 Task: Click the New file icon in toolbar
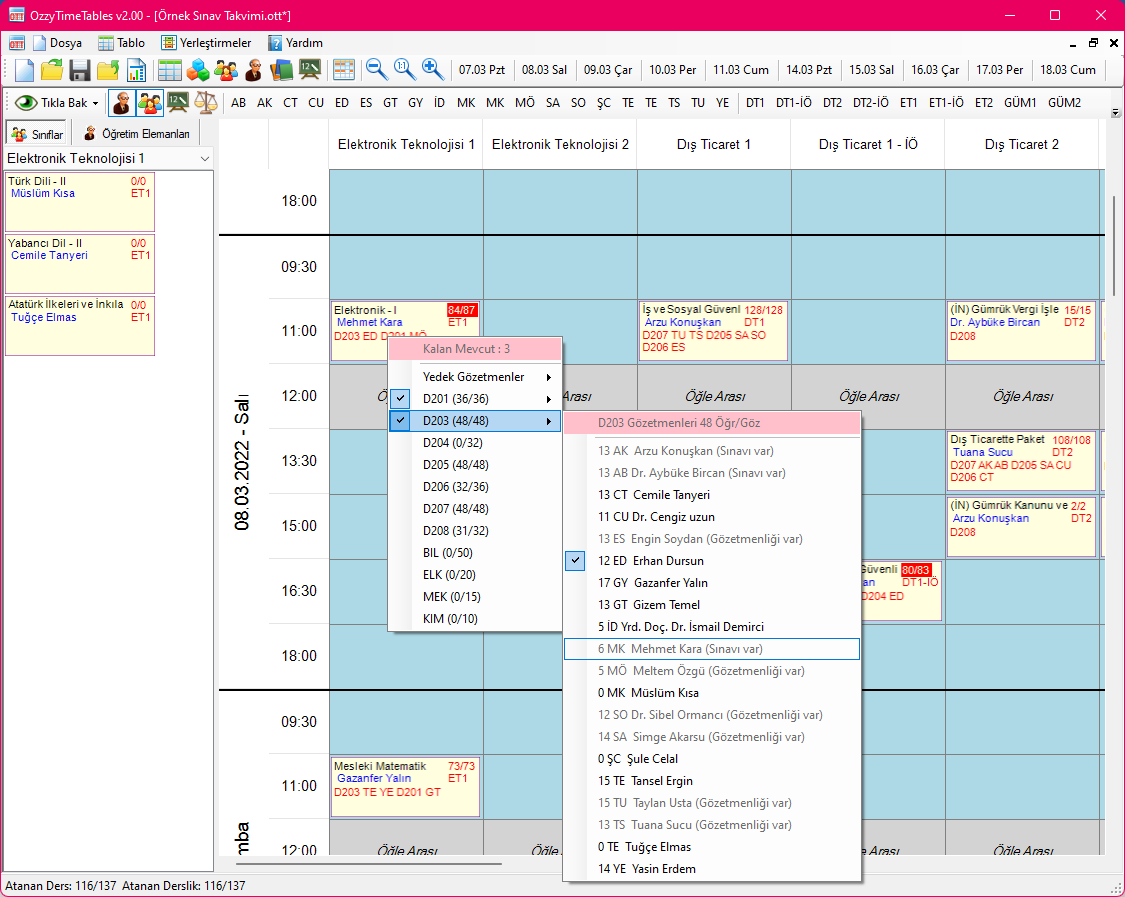click(24, 70)
